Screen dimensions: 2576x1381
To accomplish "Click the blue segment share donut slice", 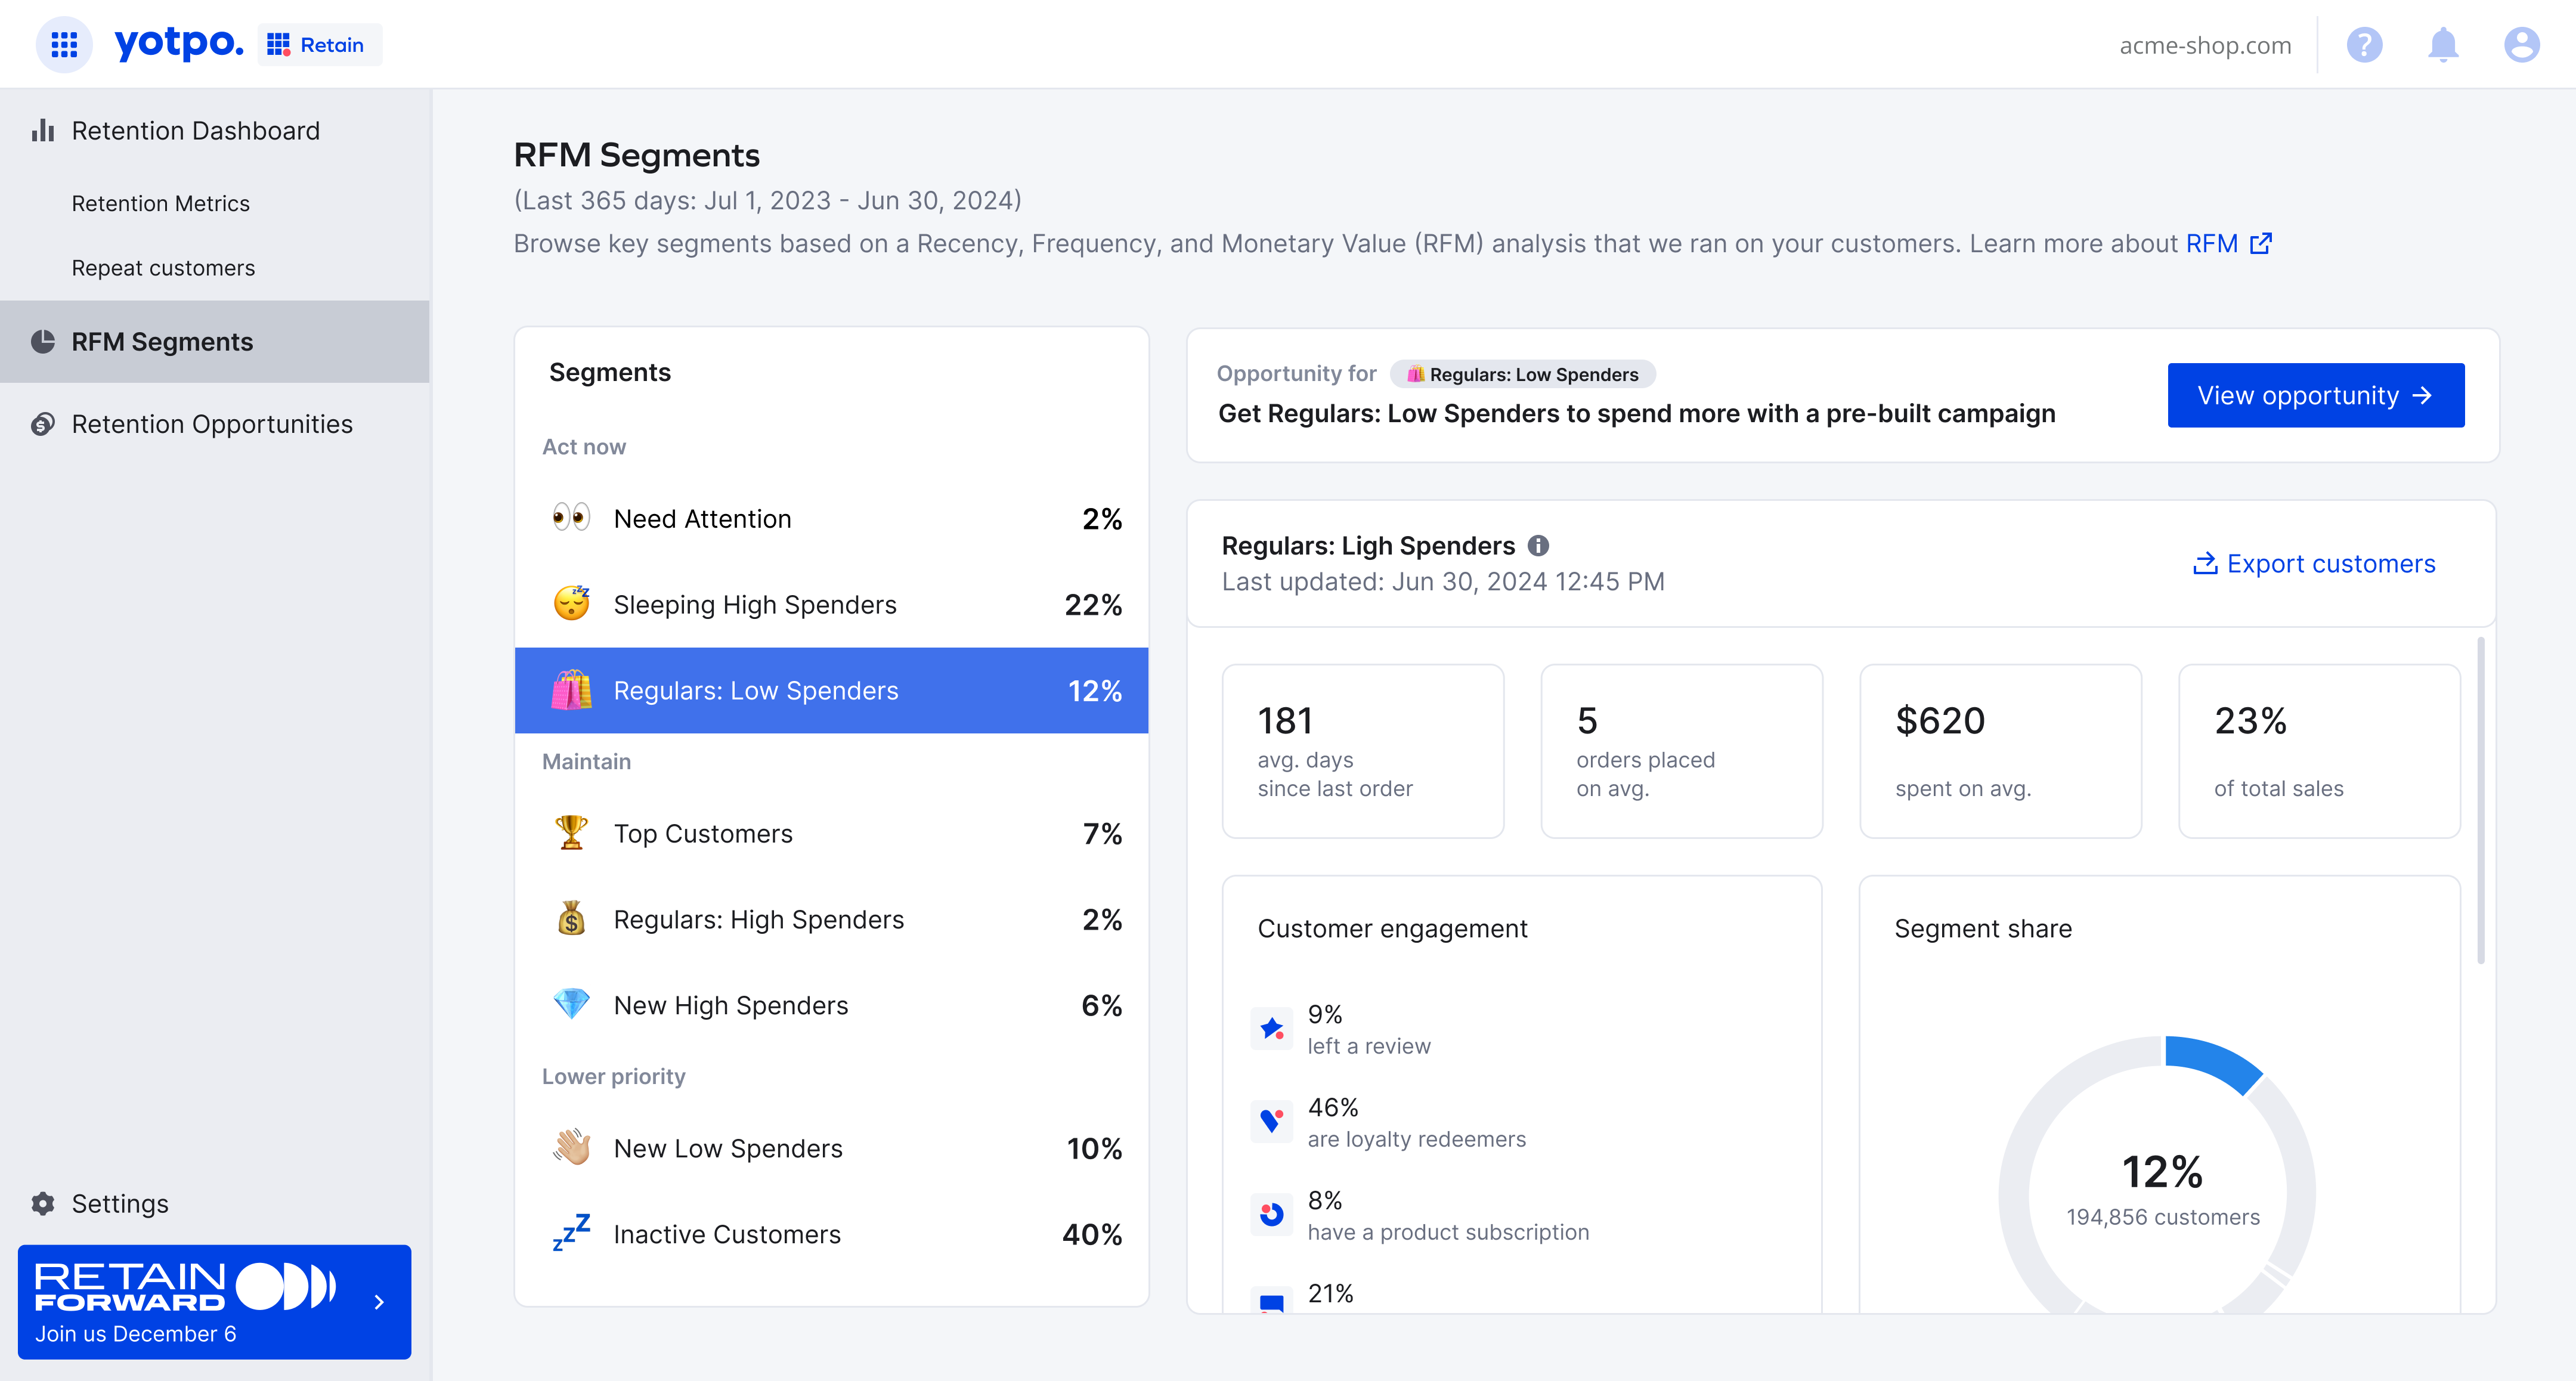I will coord(2212,1062).
